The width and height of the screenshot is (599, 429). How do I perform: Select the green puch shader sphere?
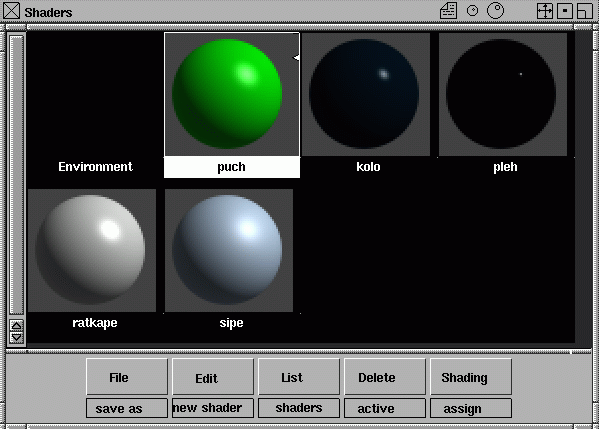(x=227, y=94)
